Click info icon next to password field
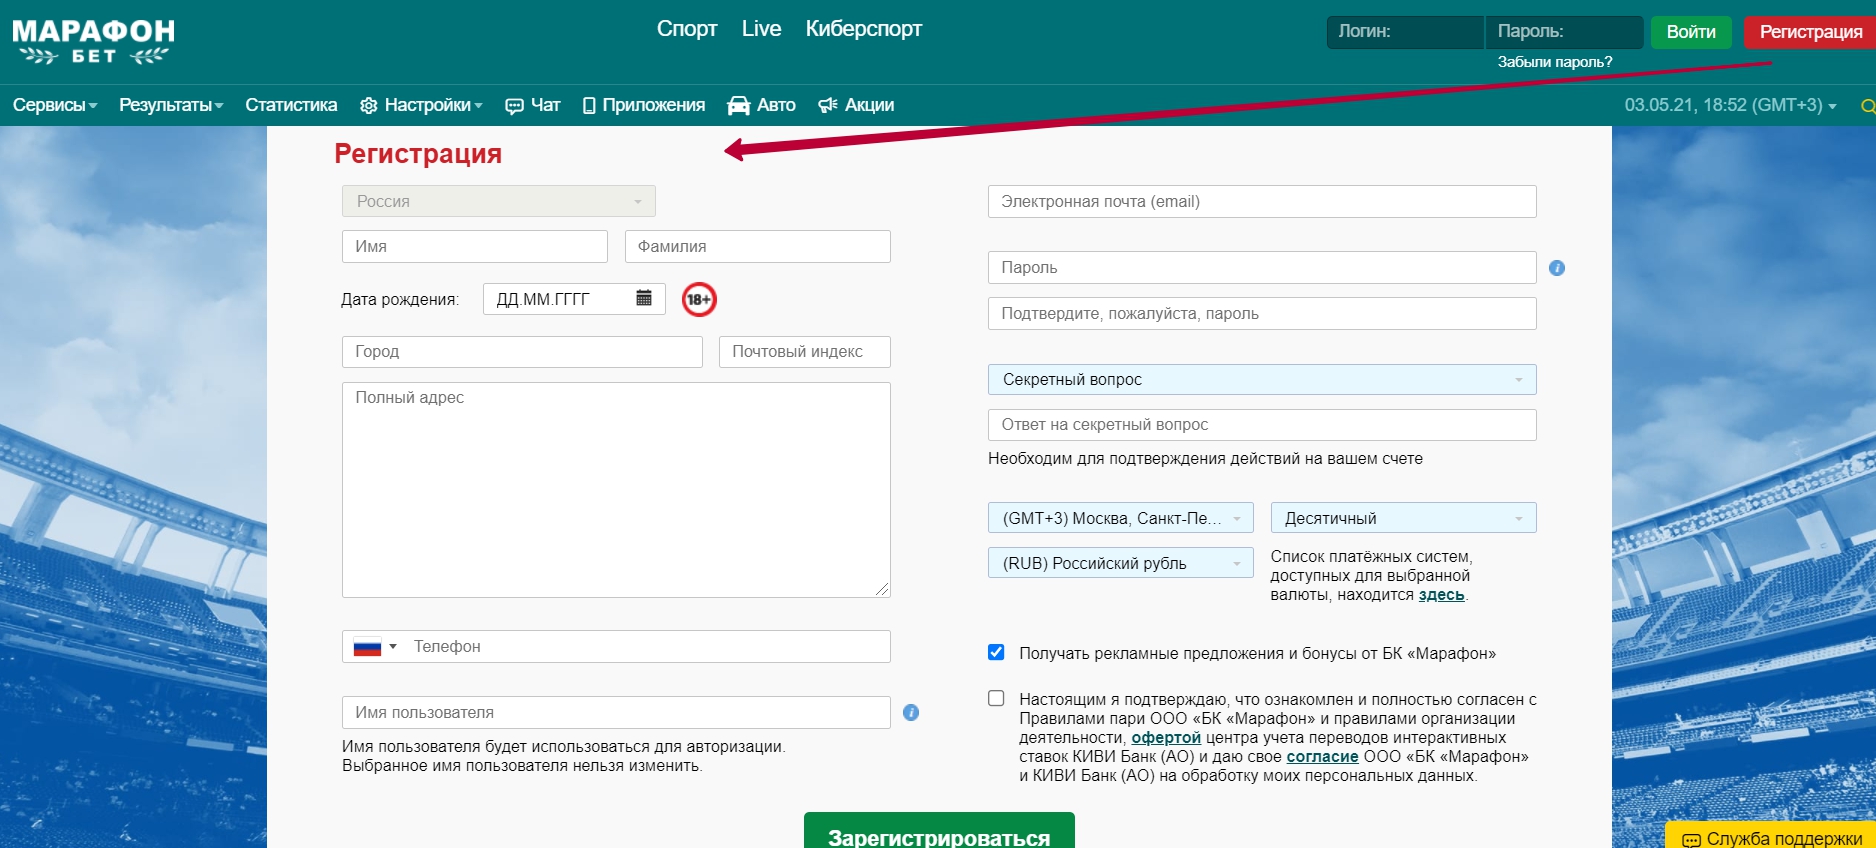This screenshot has width=1876, height=848. [1556, 268]
